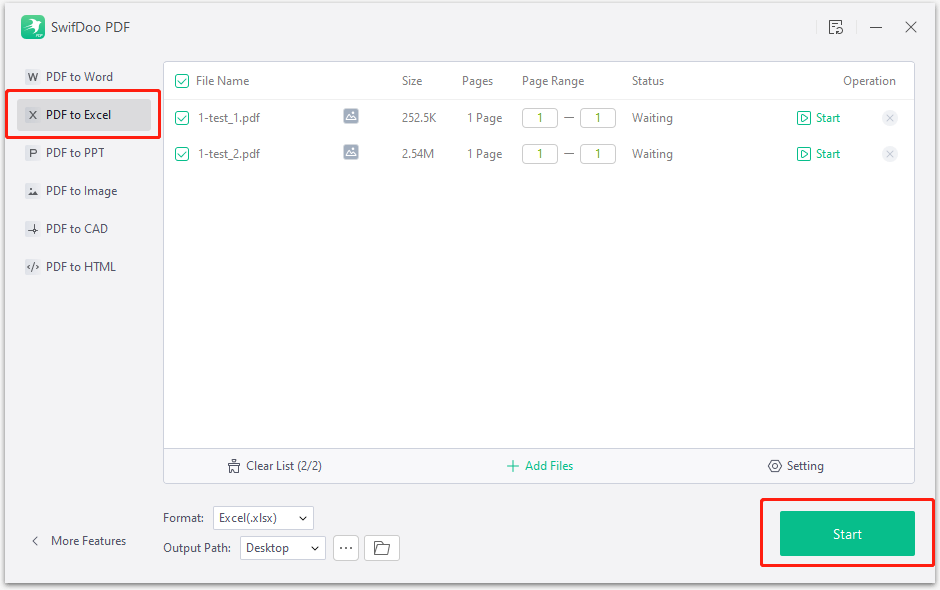Switch to PDF to Image

[84, 191]
